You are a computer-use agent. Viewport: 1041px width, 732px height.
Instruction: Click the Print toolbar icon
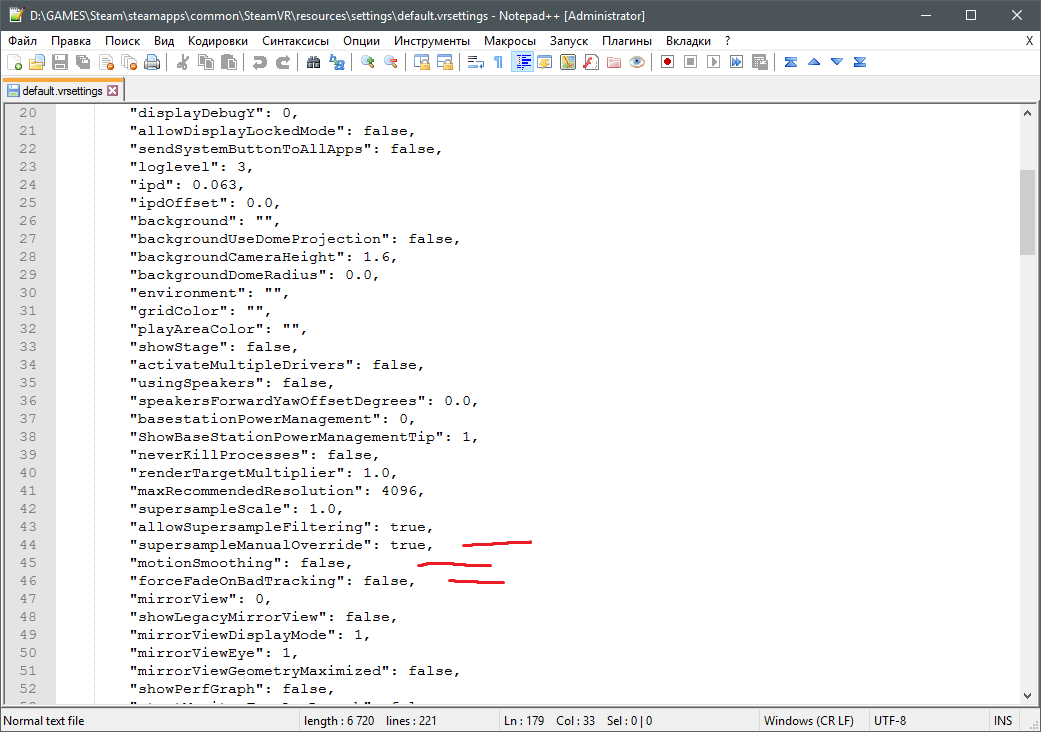[152, 62]
